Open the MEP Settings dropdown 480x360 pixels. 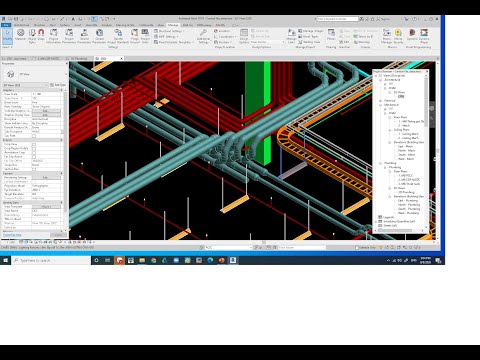tap(166, 36)
